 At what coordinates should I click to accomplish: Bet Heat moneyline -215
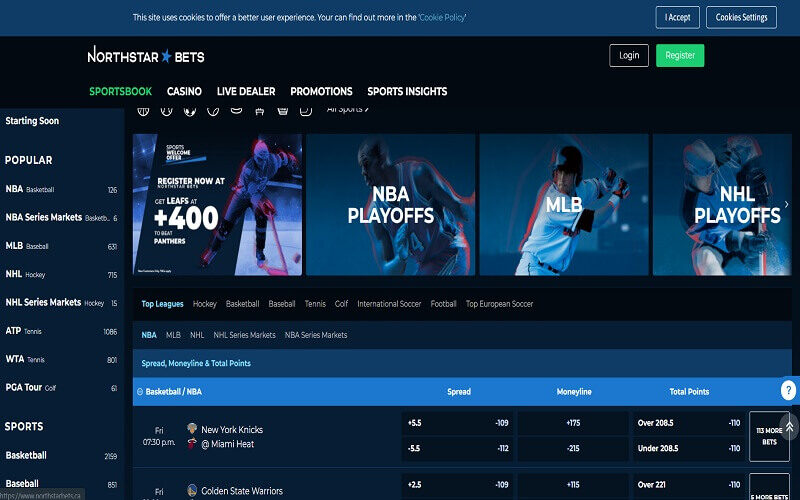pos(573,448)
